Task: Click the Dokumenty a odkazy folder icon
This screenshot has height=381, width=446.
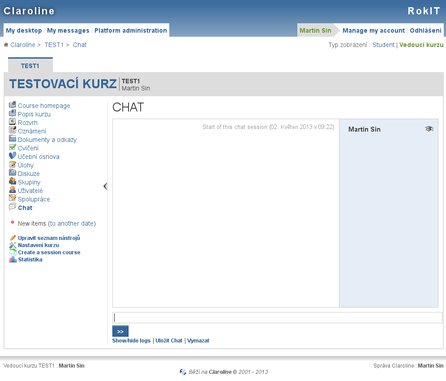Action: [x=12, y=139]
